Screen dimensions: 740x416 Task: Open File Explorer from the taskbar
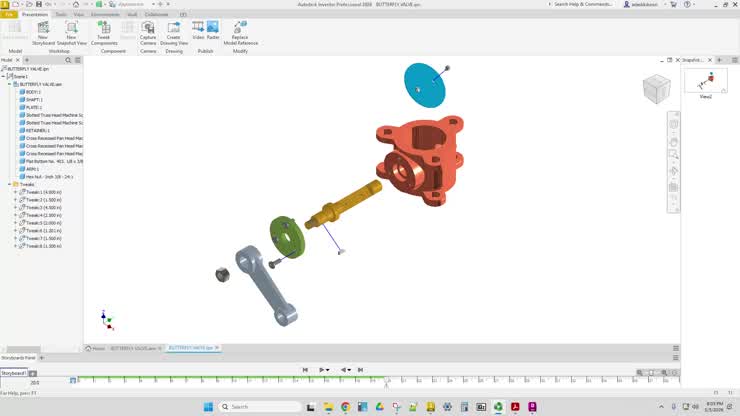tap(328, 407)
